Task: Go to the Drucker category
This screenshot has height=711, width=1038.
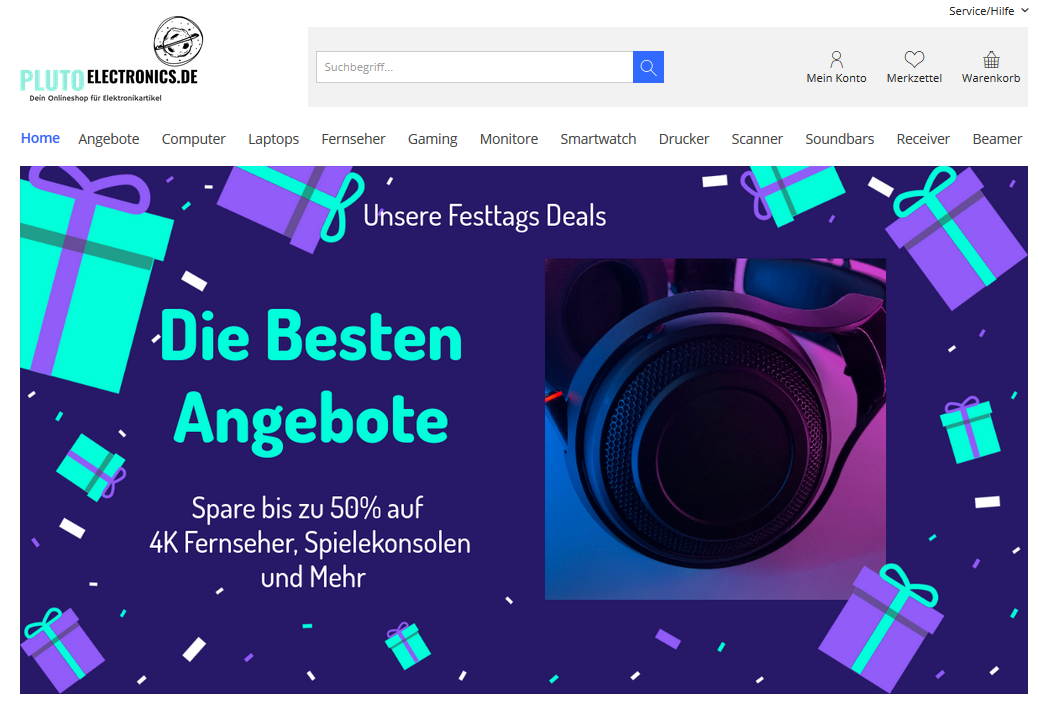Action: click(683, 139)
